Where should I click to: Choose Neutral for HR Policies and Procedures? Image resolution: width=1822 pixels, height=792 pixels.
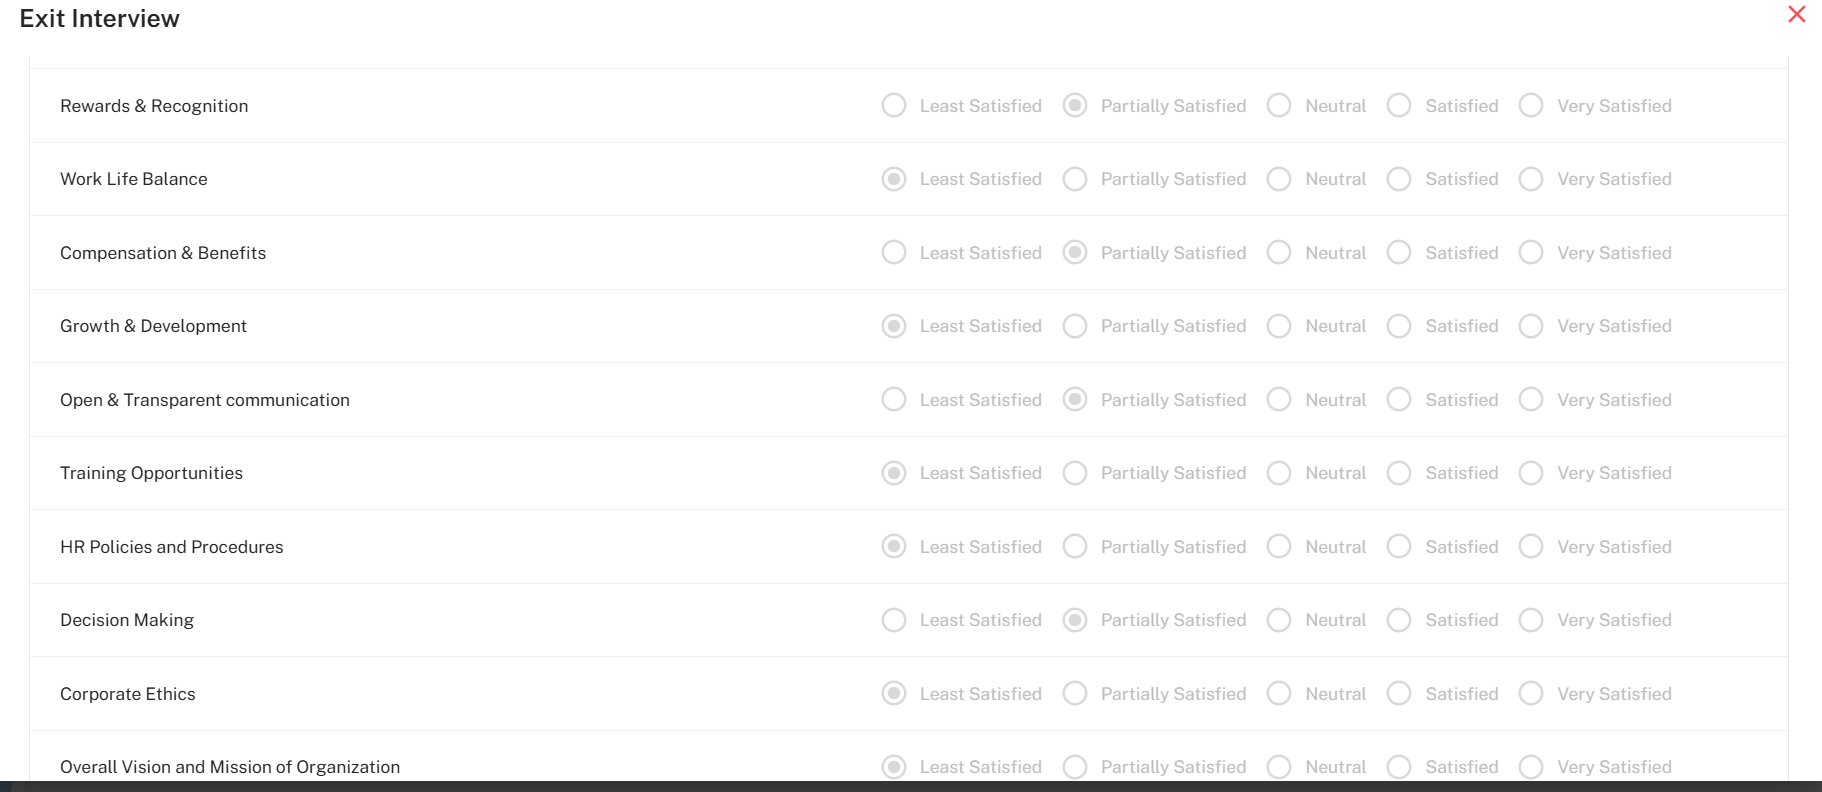tap(1279, 547)
